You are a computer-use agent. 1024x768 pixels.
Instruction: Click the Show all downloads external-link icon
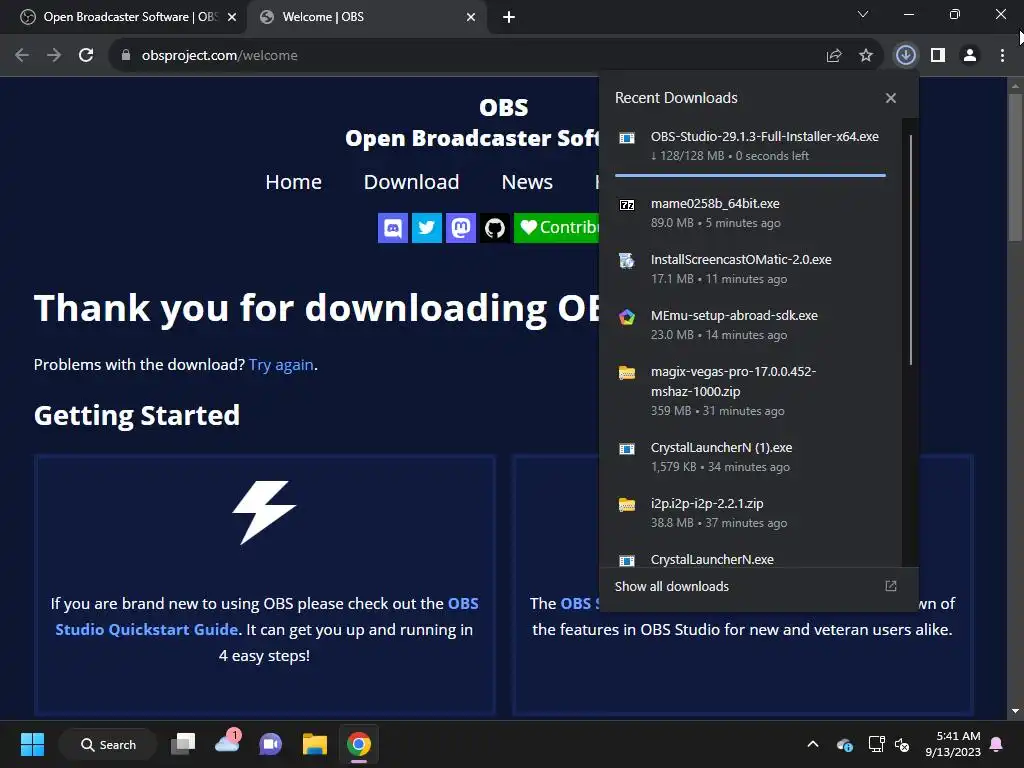point(891,586)
